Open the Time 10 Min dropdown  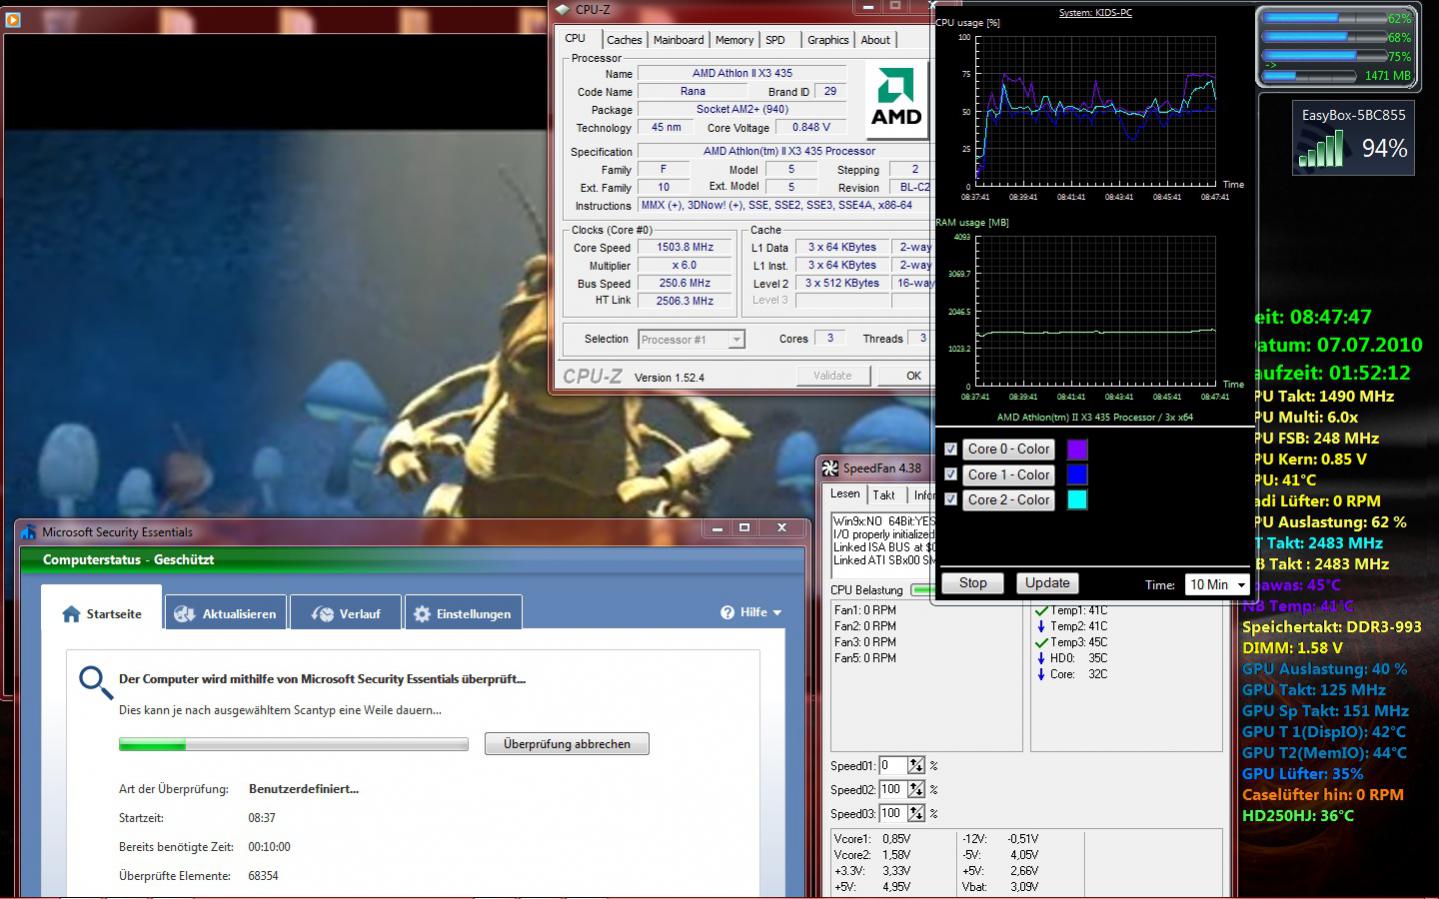1217,584
